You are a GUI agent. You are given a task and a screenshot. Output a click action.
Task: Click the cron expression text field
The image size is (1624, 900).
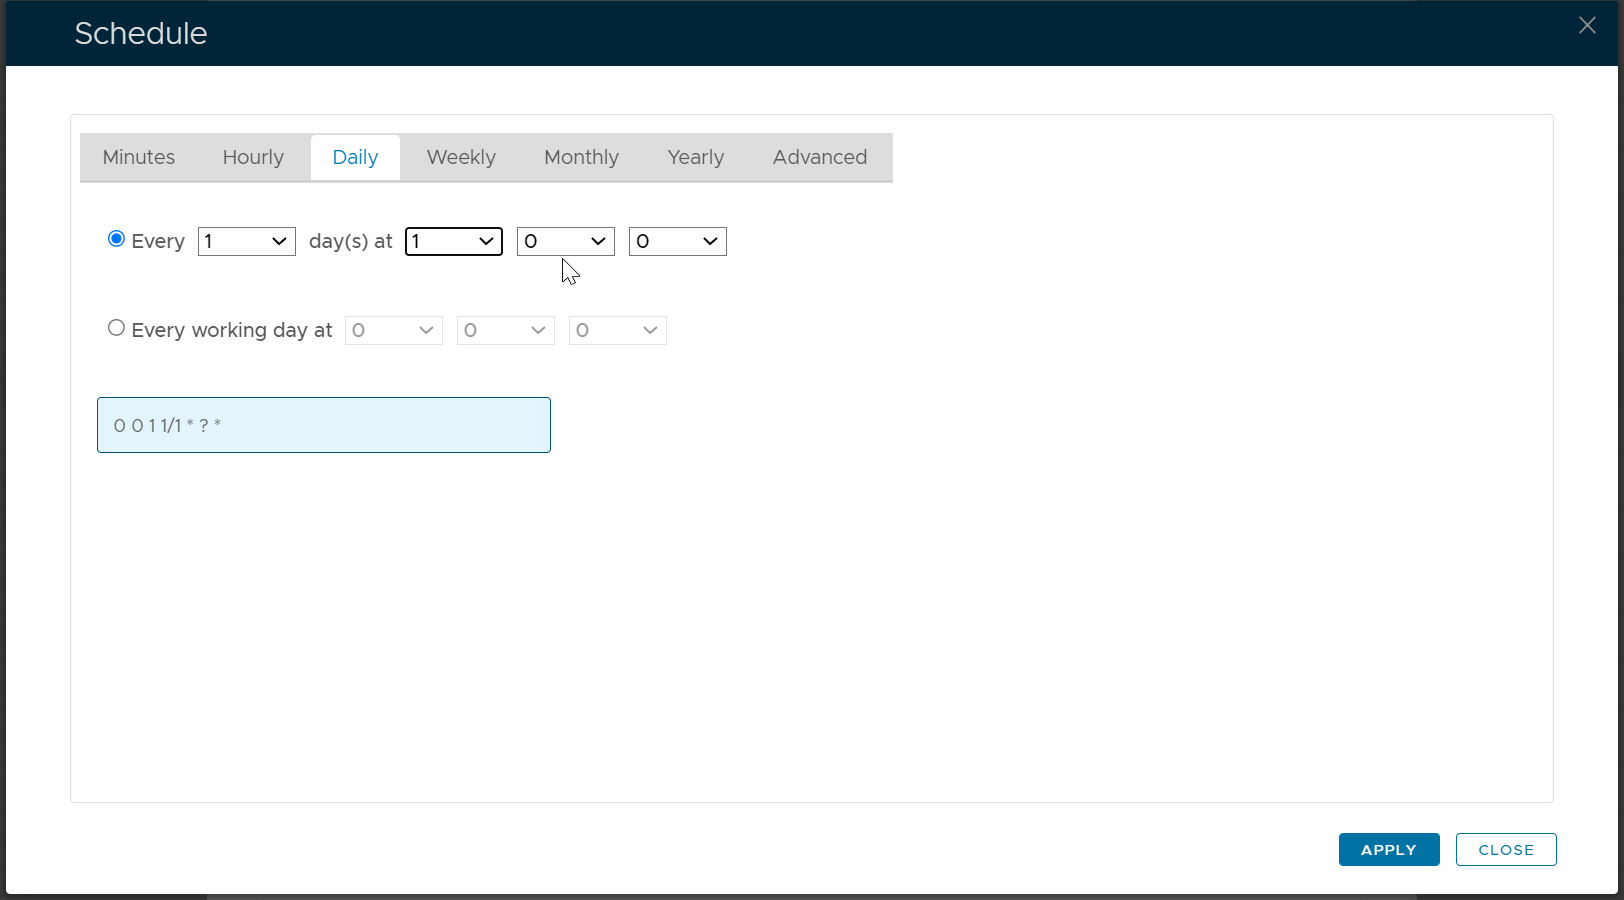pyautogui.click(x=323, y=426)
